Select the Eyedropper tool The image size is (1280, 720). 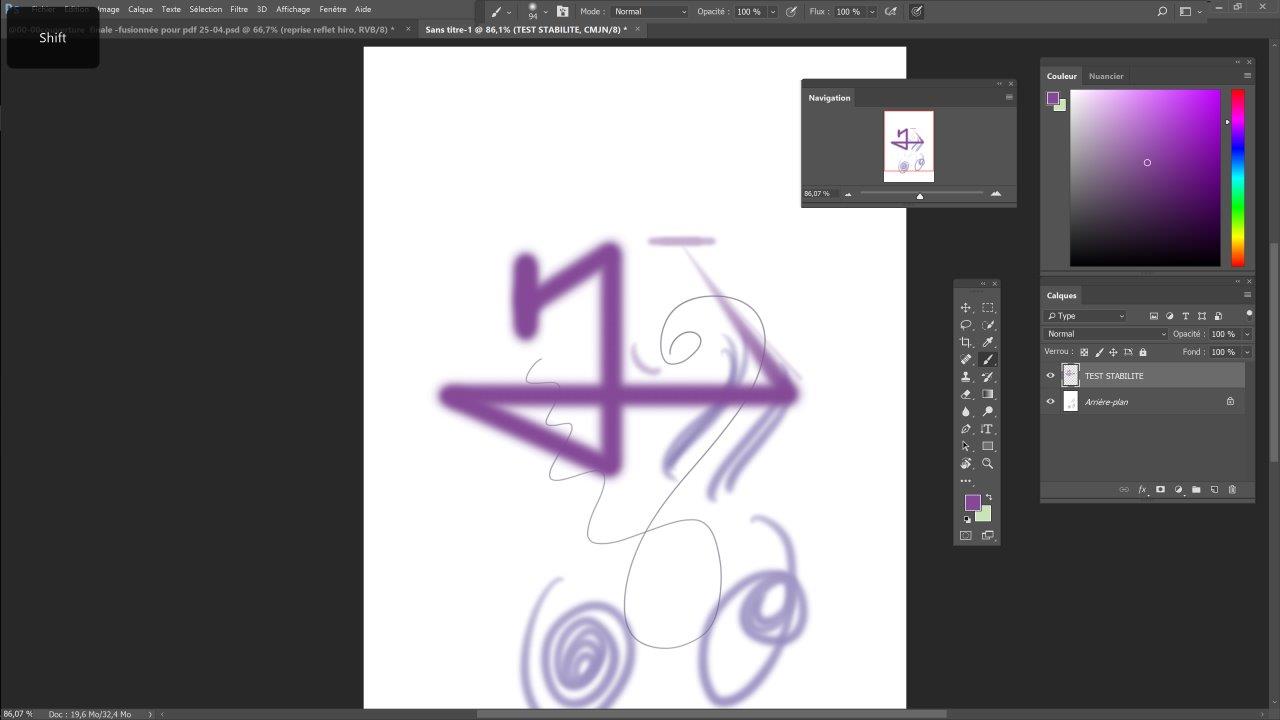988,342
